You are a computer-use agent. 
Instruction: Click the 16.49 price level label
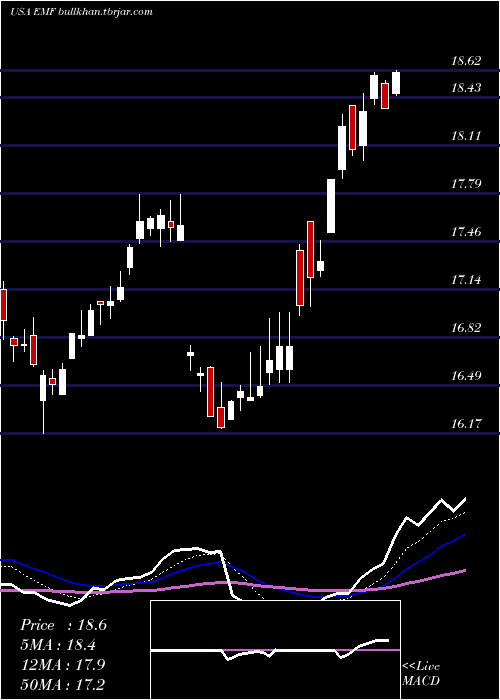coord(466,375)
